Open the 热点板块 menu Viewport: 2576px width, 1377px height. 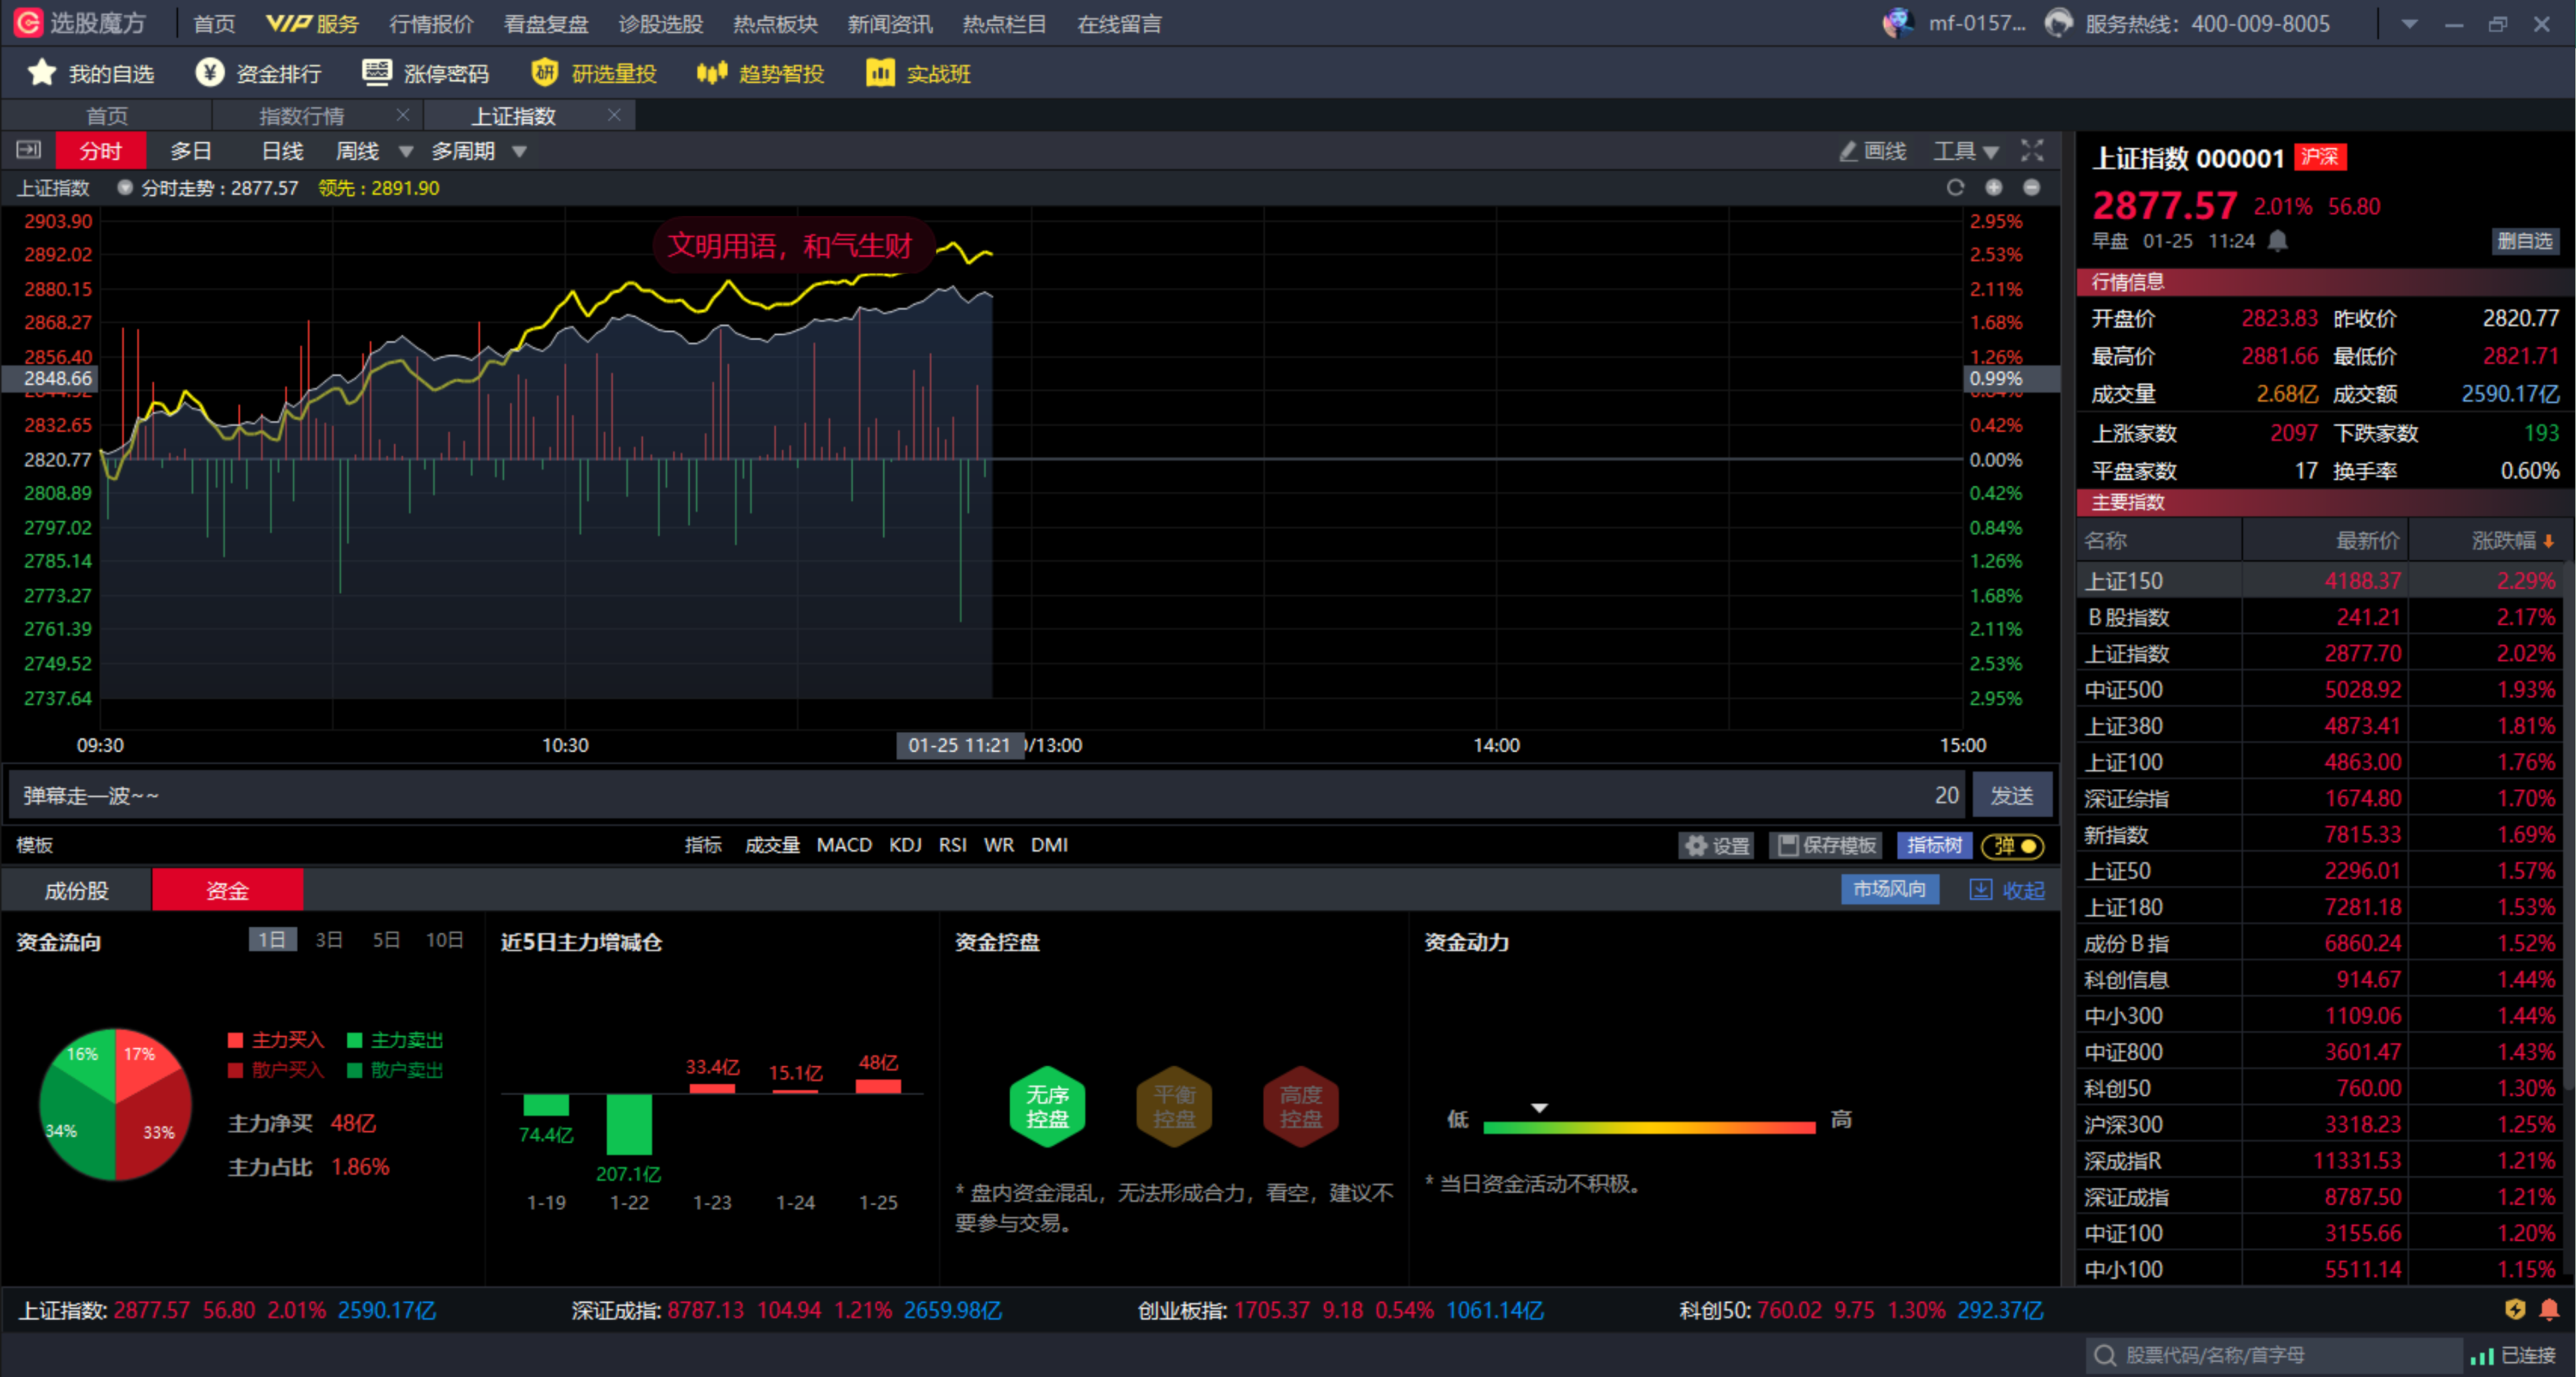(775, 24)
